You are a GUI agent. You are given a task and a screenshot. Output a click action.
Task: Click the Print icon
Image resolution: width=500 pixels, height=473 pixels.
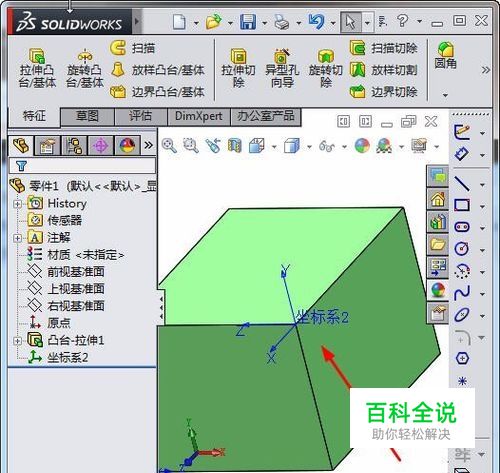coord(282,22)
